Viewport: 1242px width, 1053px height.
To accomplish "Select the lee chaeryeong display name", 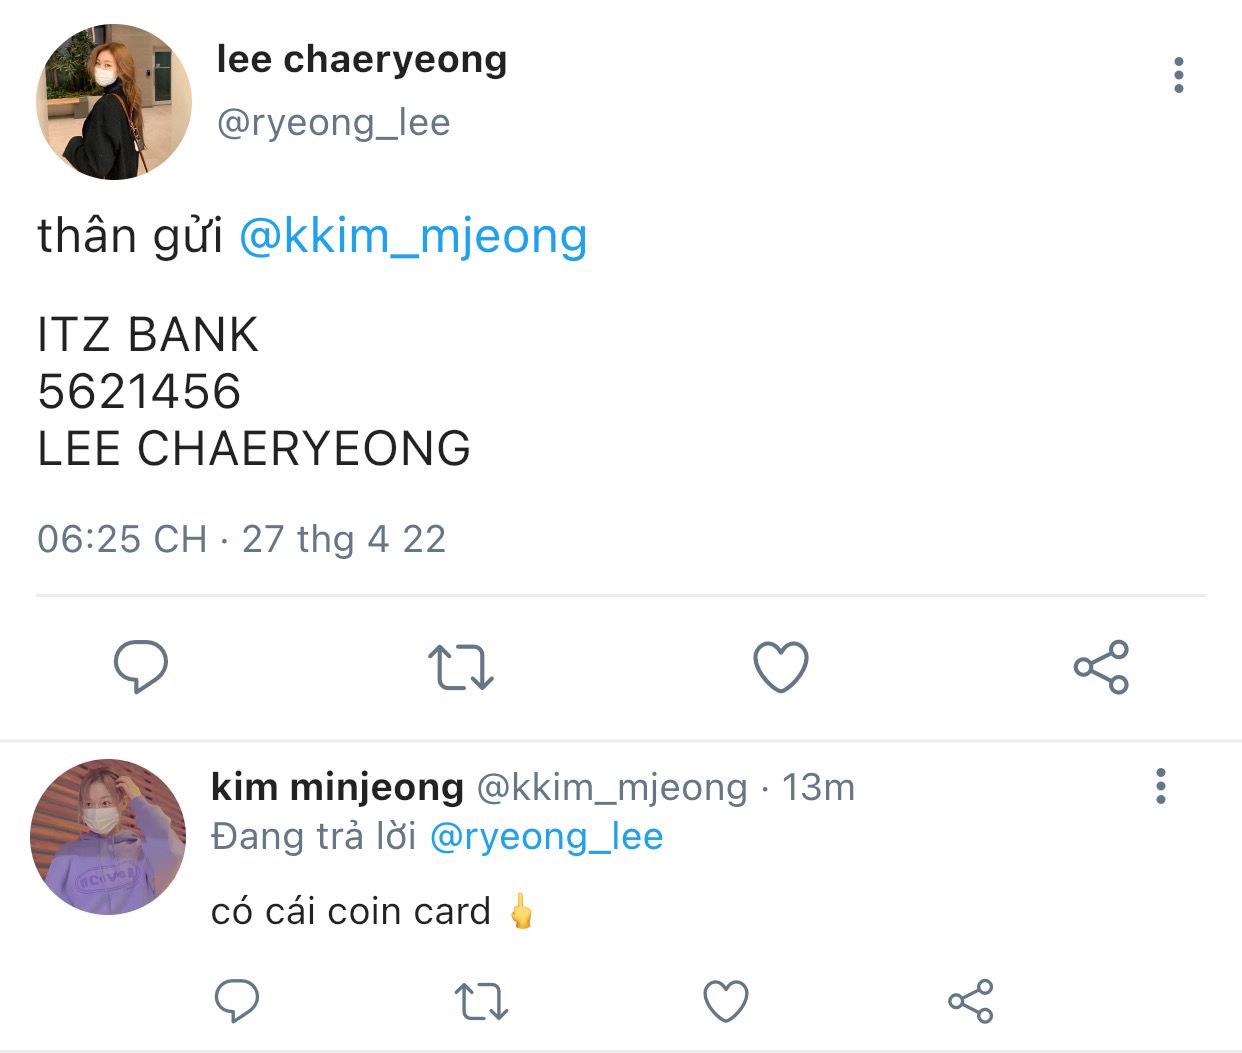I will coord(362,60).
